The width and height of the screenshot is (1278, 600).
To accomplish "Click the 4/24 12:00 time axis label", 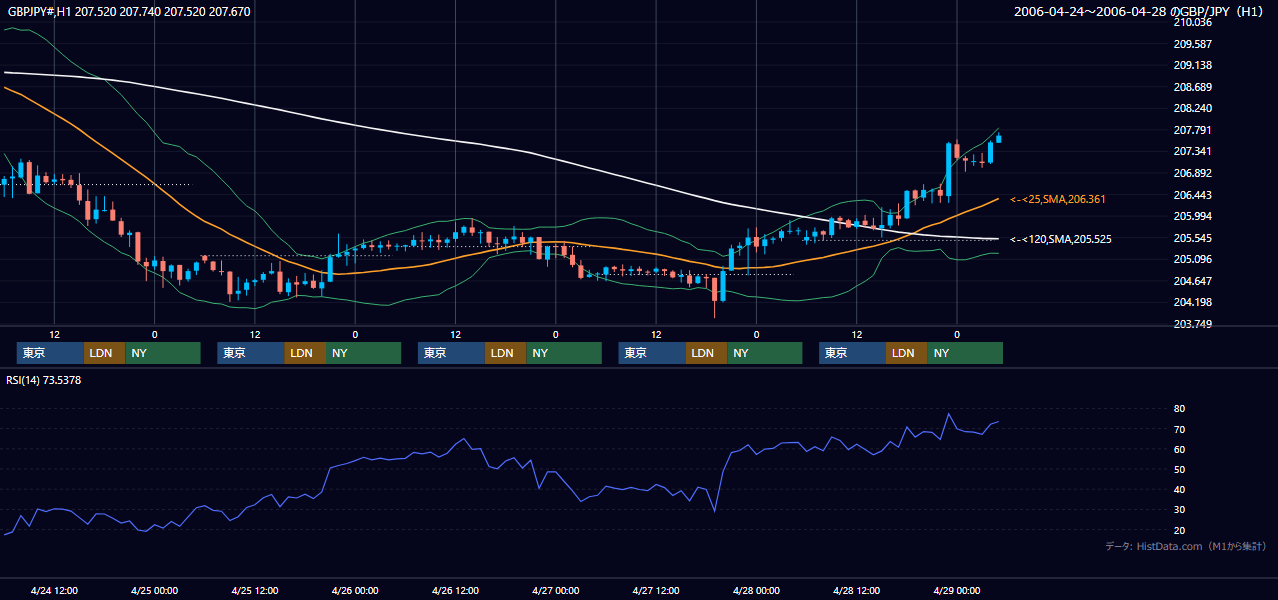I will click(x=54, y=591).
